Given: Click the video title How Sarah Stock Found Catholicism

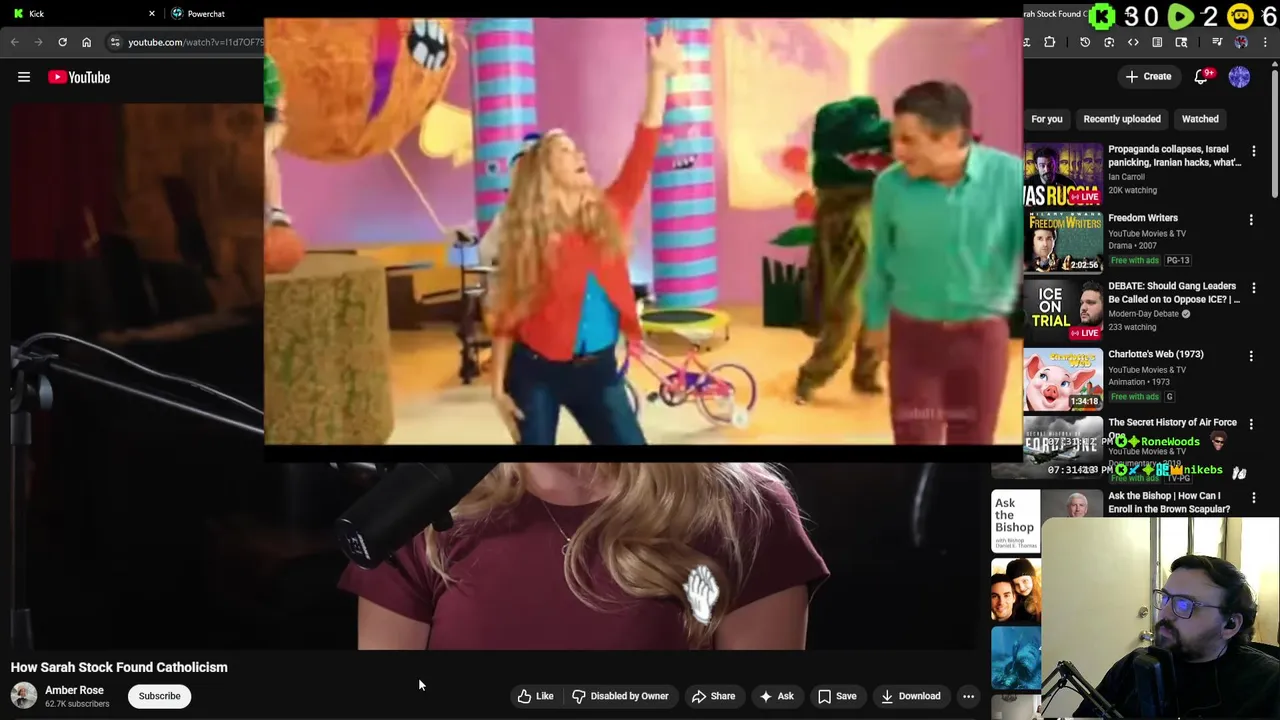Looking at the screenshot, I should [x=119, y=667].
